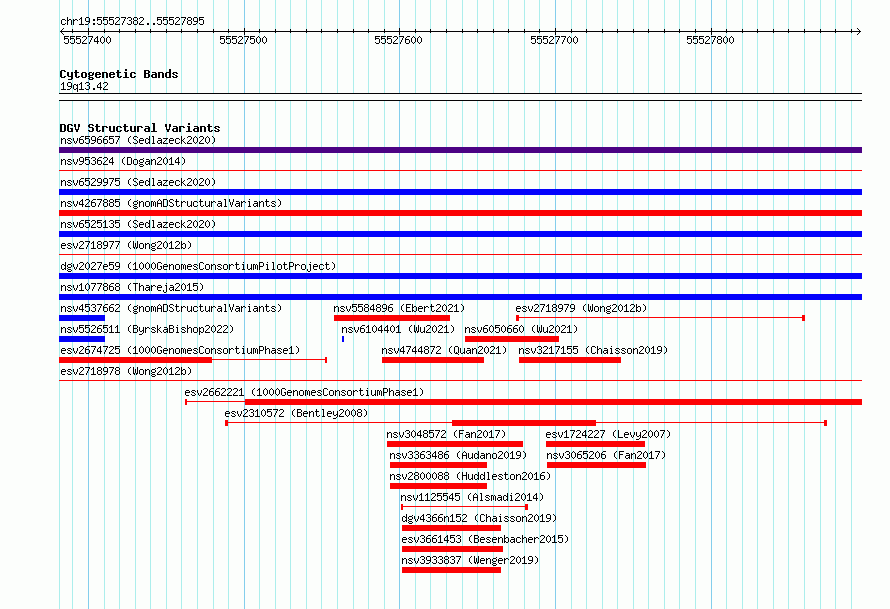Select the blue dgv2027e59 variant bar
890x609 pixels.
coord(460,276)
